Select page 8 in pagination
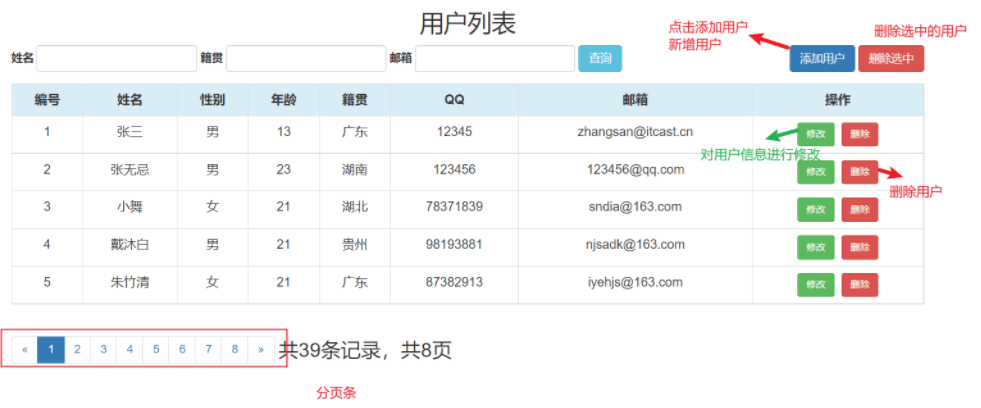981x408 pixels. click(235, 350)
